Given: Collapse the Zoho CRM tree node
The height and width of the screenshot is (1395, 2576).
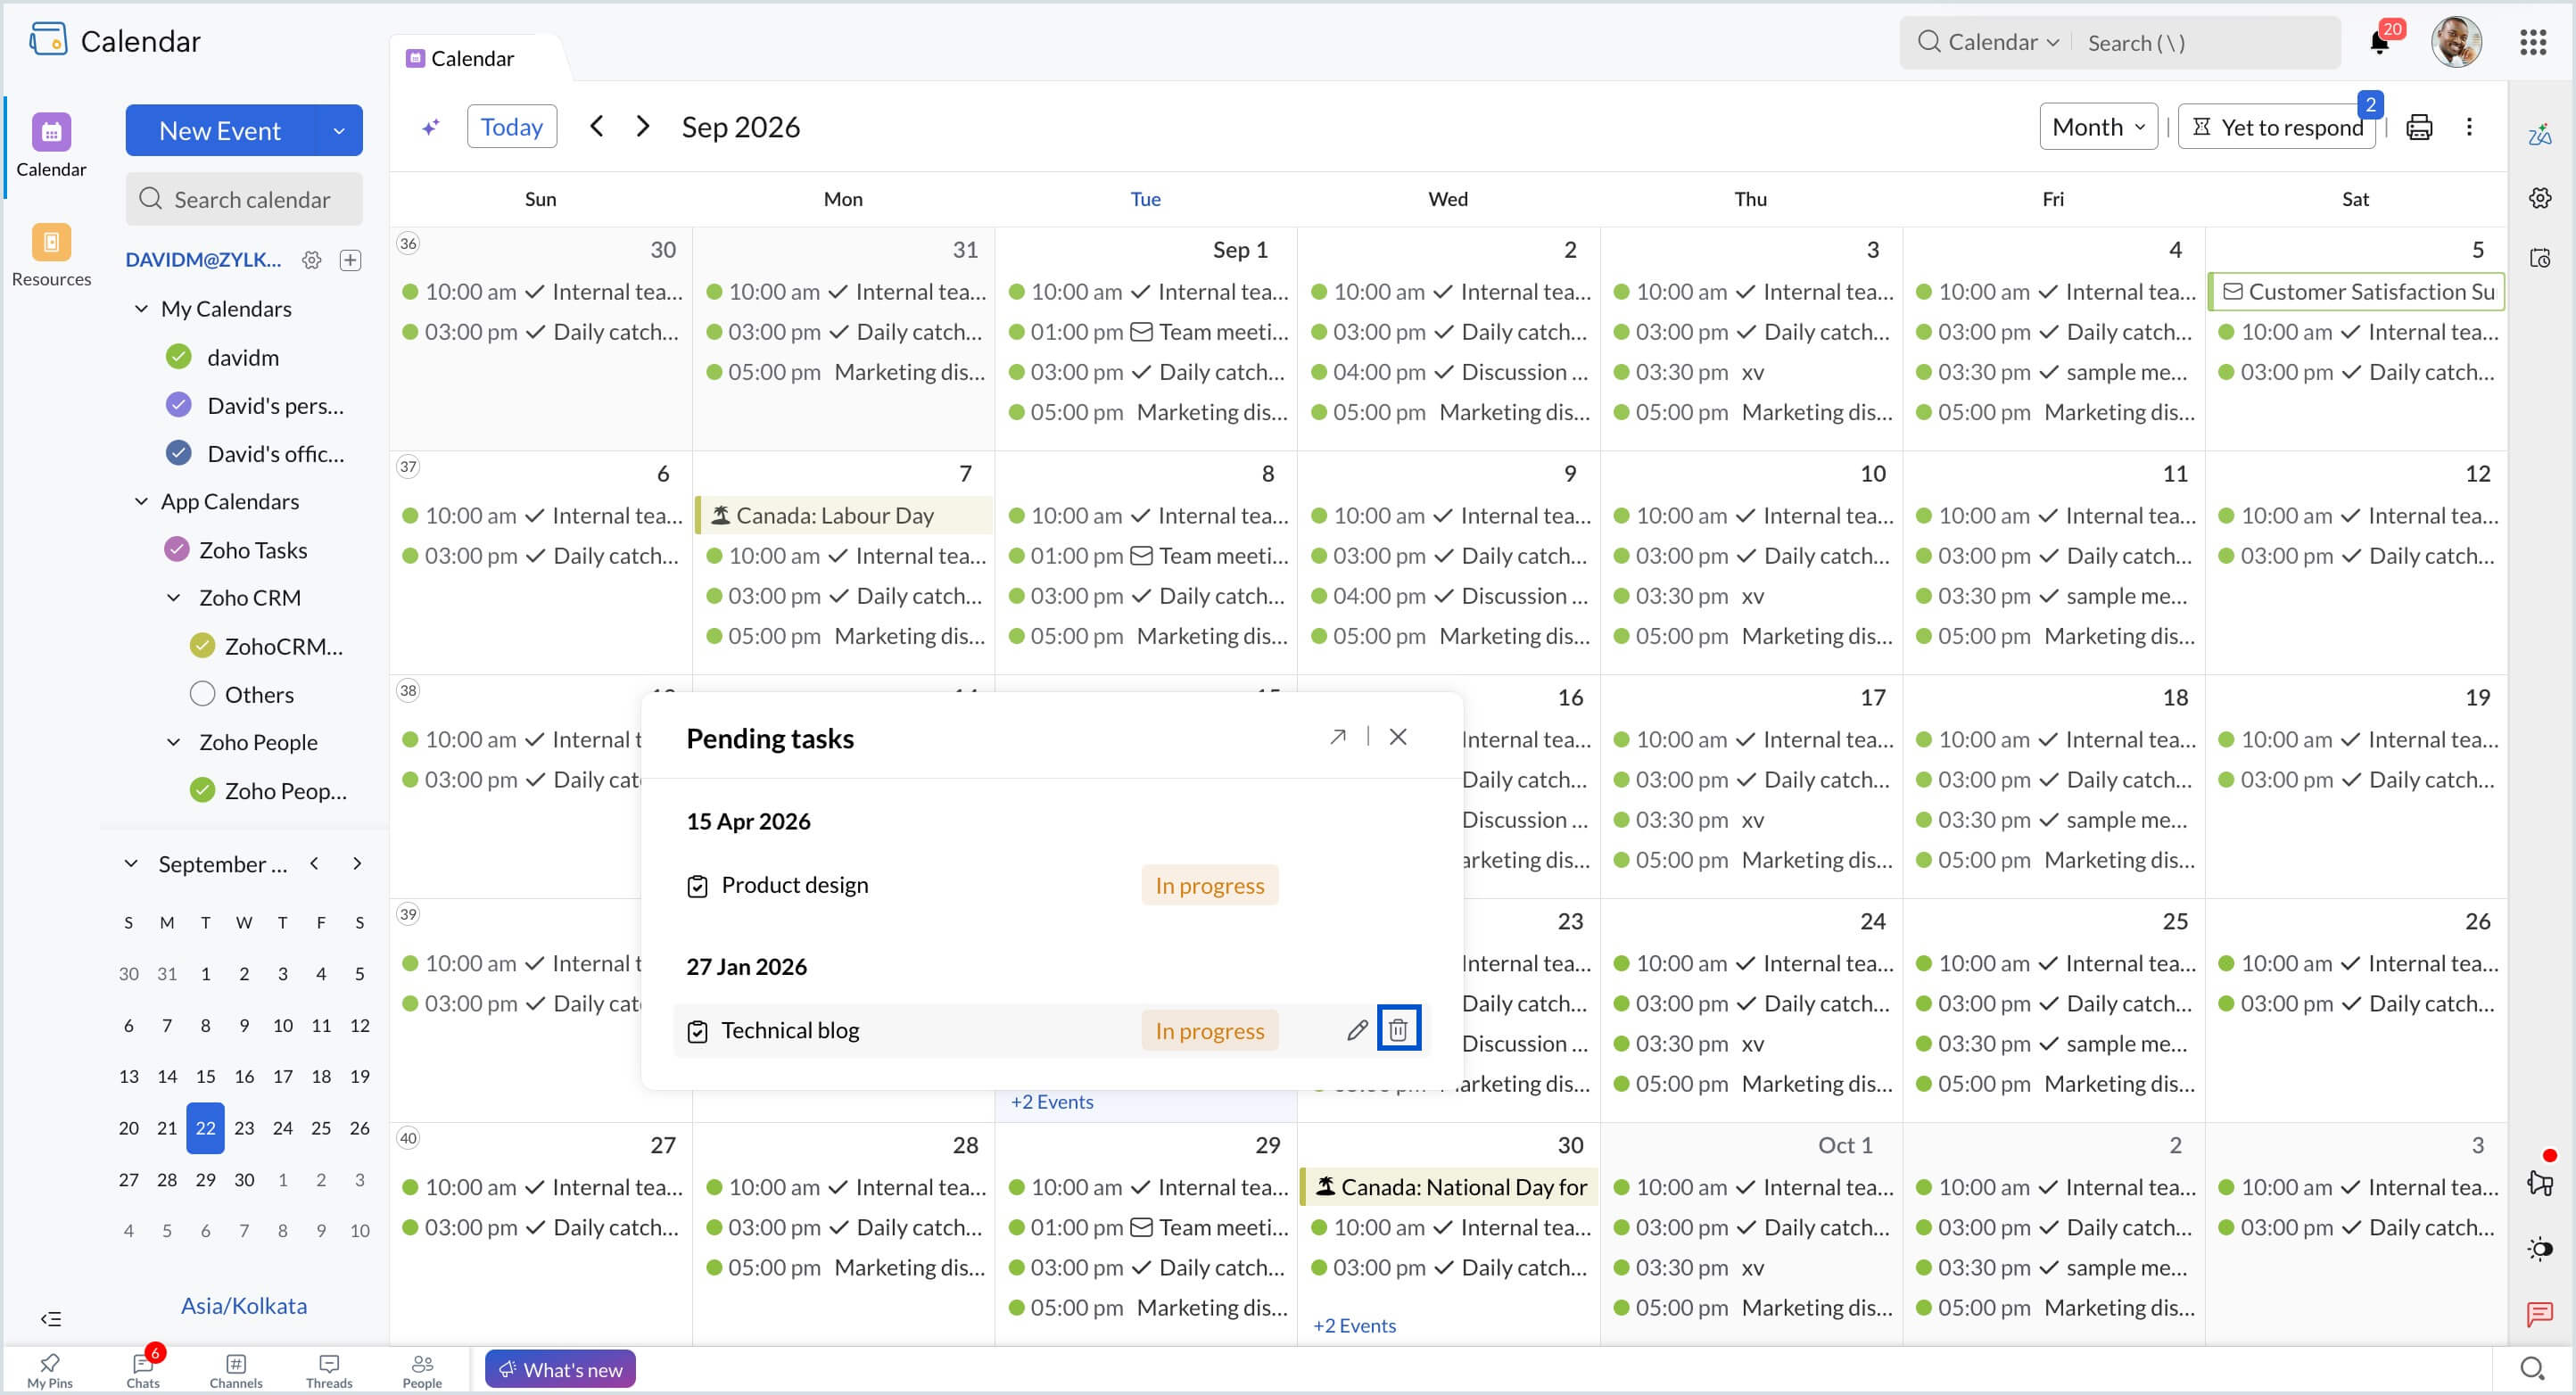Looking at the screenshot, I should tap(173, 598).
